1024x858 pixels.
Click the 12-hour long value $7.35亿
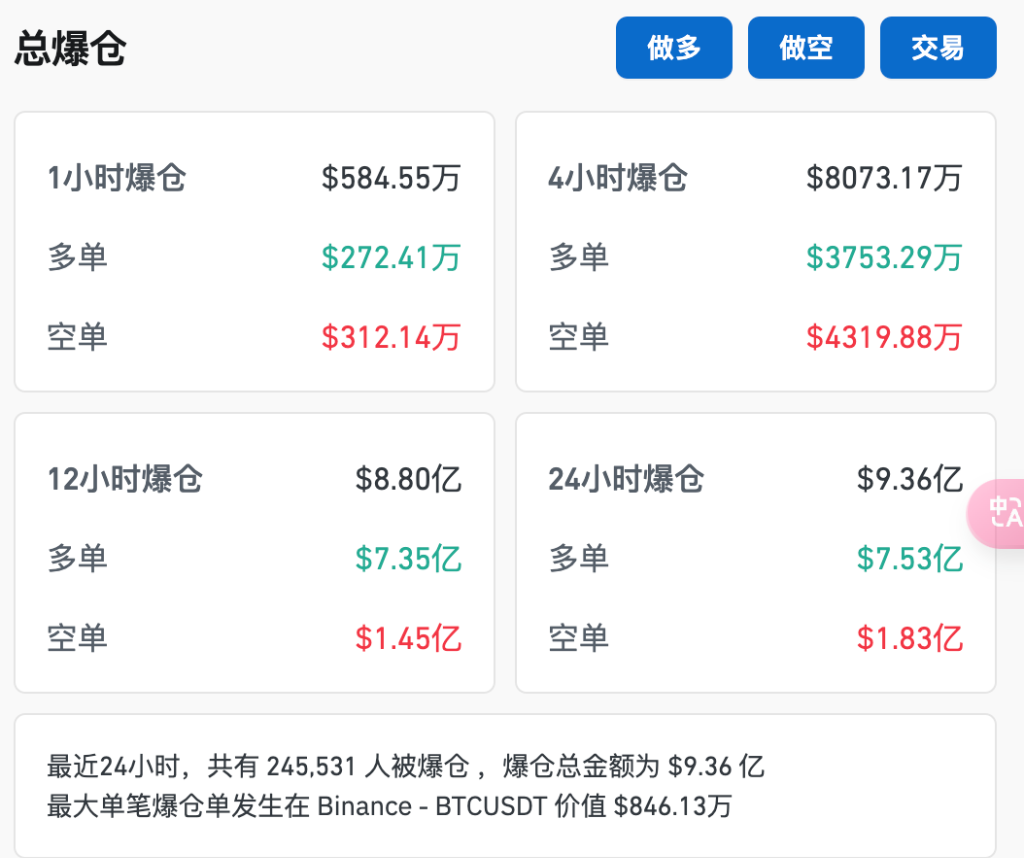(408, 559)
